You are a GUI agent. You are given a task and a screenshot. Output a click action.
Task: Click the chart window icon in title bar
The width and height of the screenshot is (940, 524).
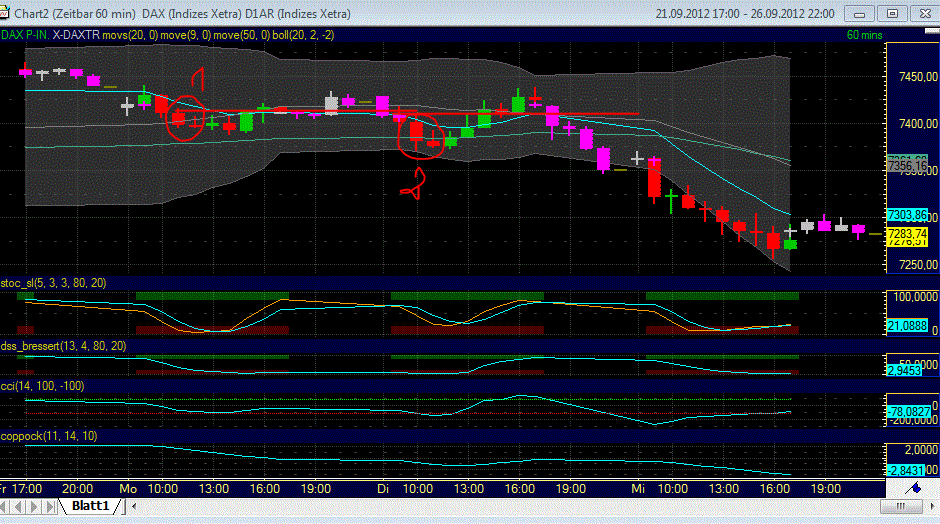(x=3, y=13)
